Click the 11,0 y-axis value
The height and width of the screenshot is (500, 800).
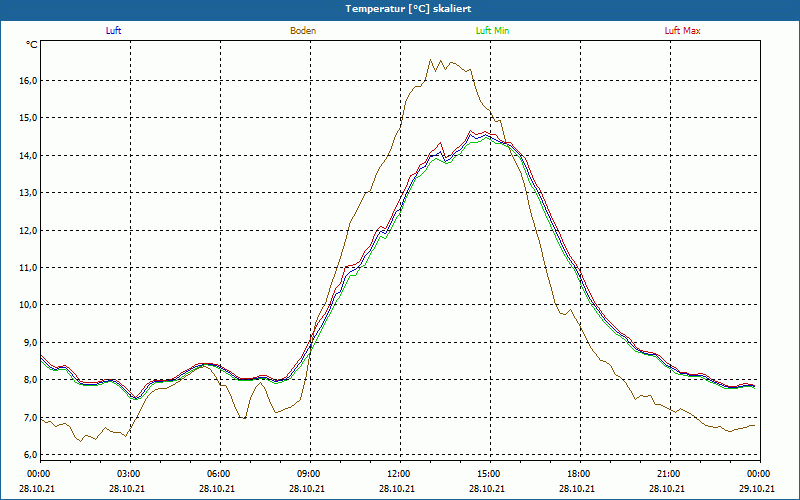pos(29,268)
